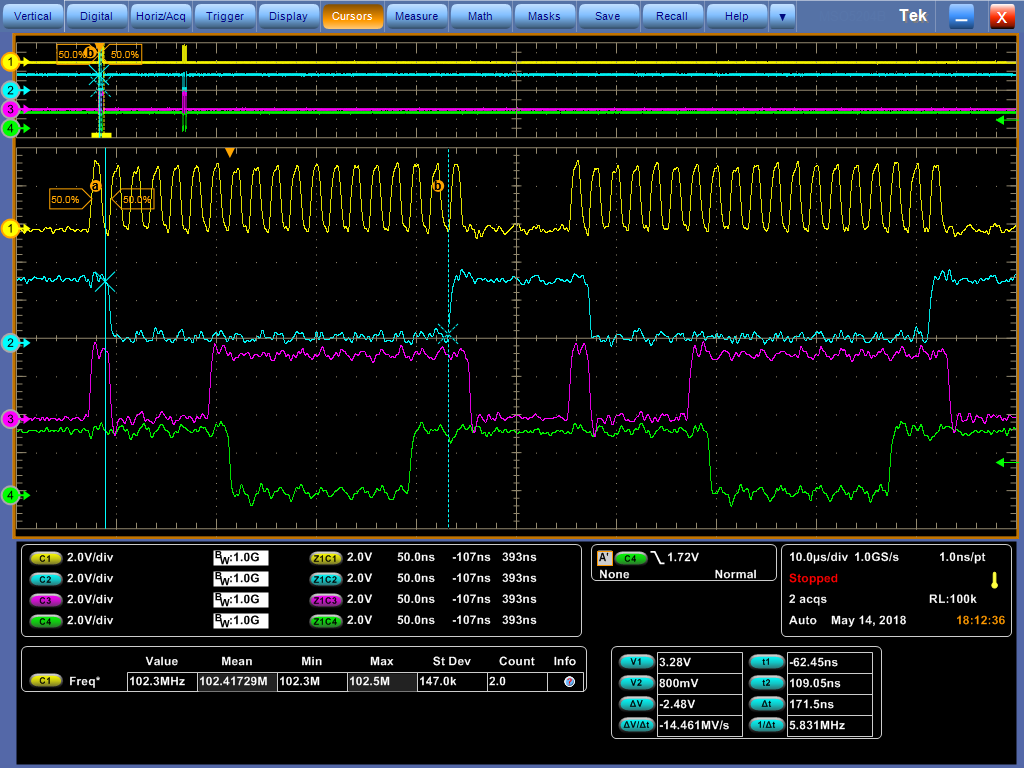This screenshot has height=768, width=1024.
Task: Click the C2 2.0V/div channel icon
Action: click(45, 580)
